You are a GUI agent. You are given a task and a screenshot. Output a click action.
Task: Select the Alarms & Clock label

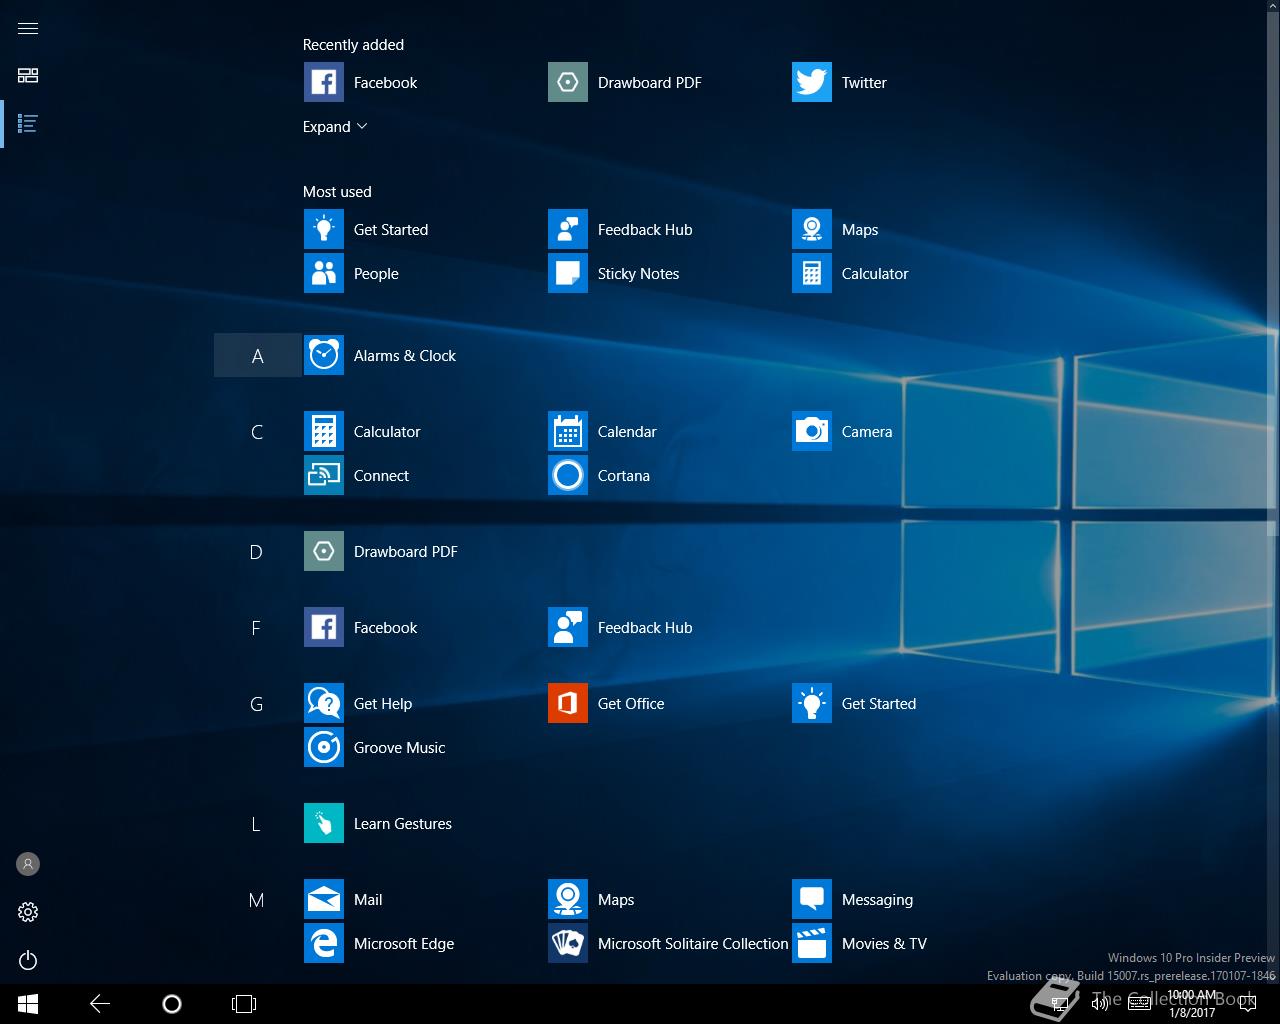coord(404,356)
